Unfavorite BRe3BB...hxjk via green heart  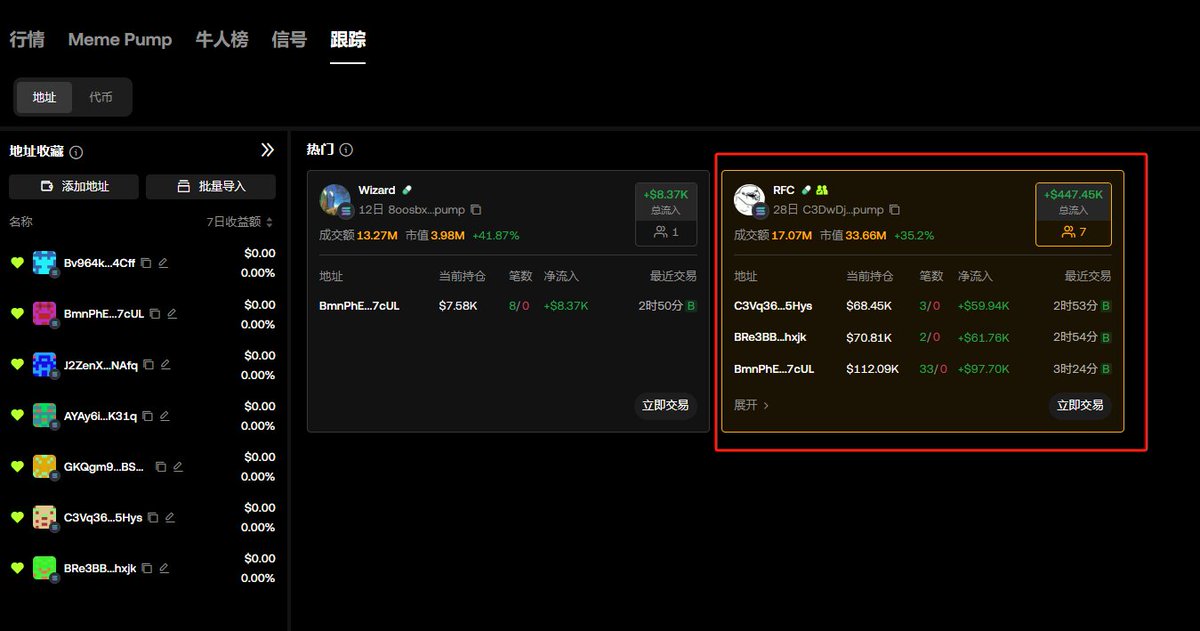[17, 568]
